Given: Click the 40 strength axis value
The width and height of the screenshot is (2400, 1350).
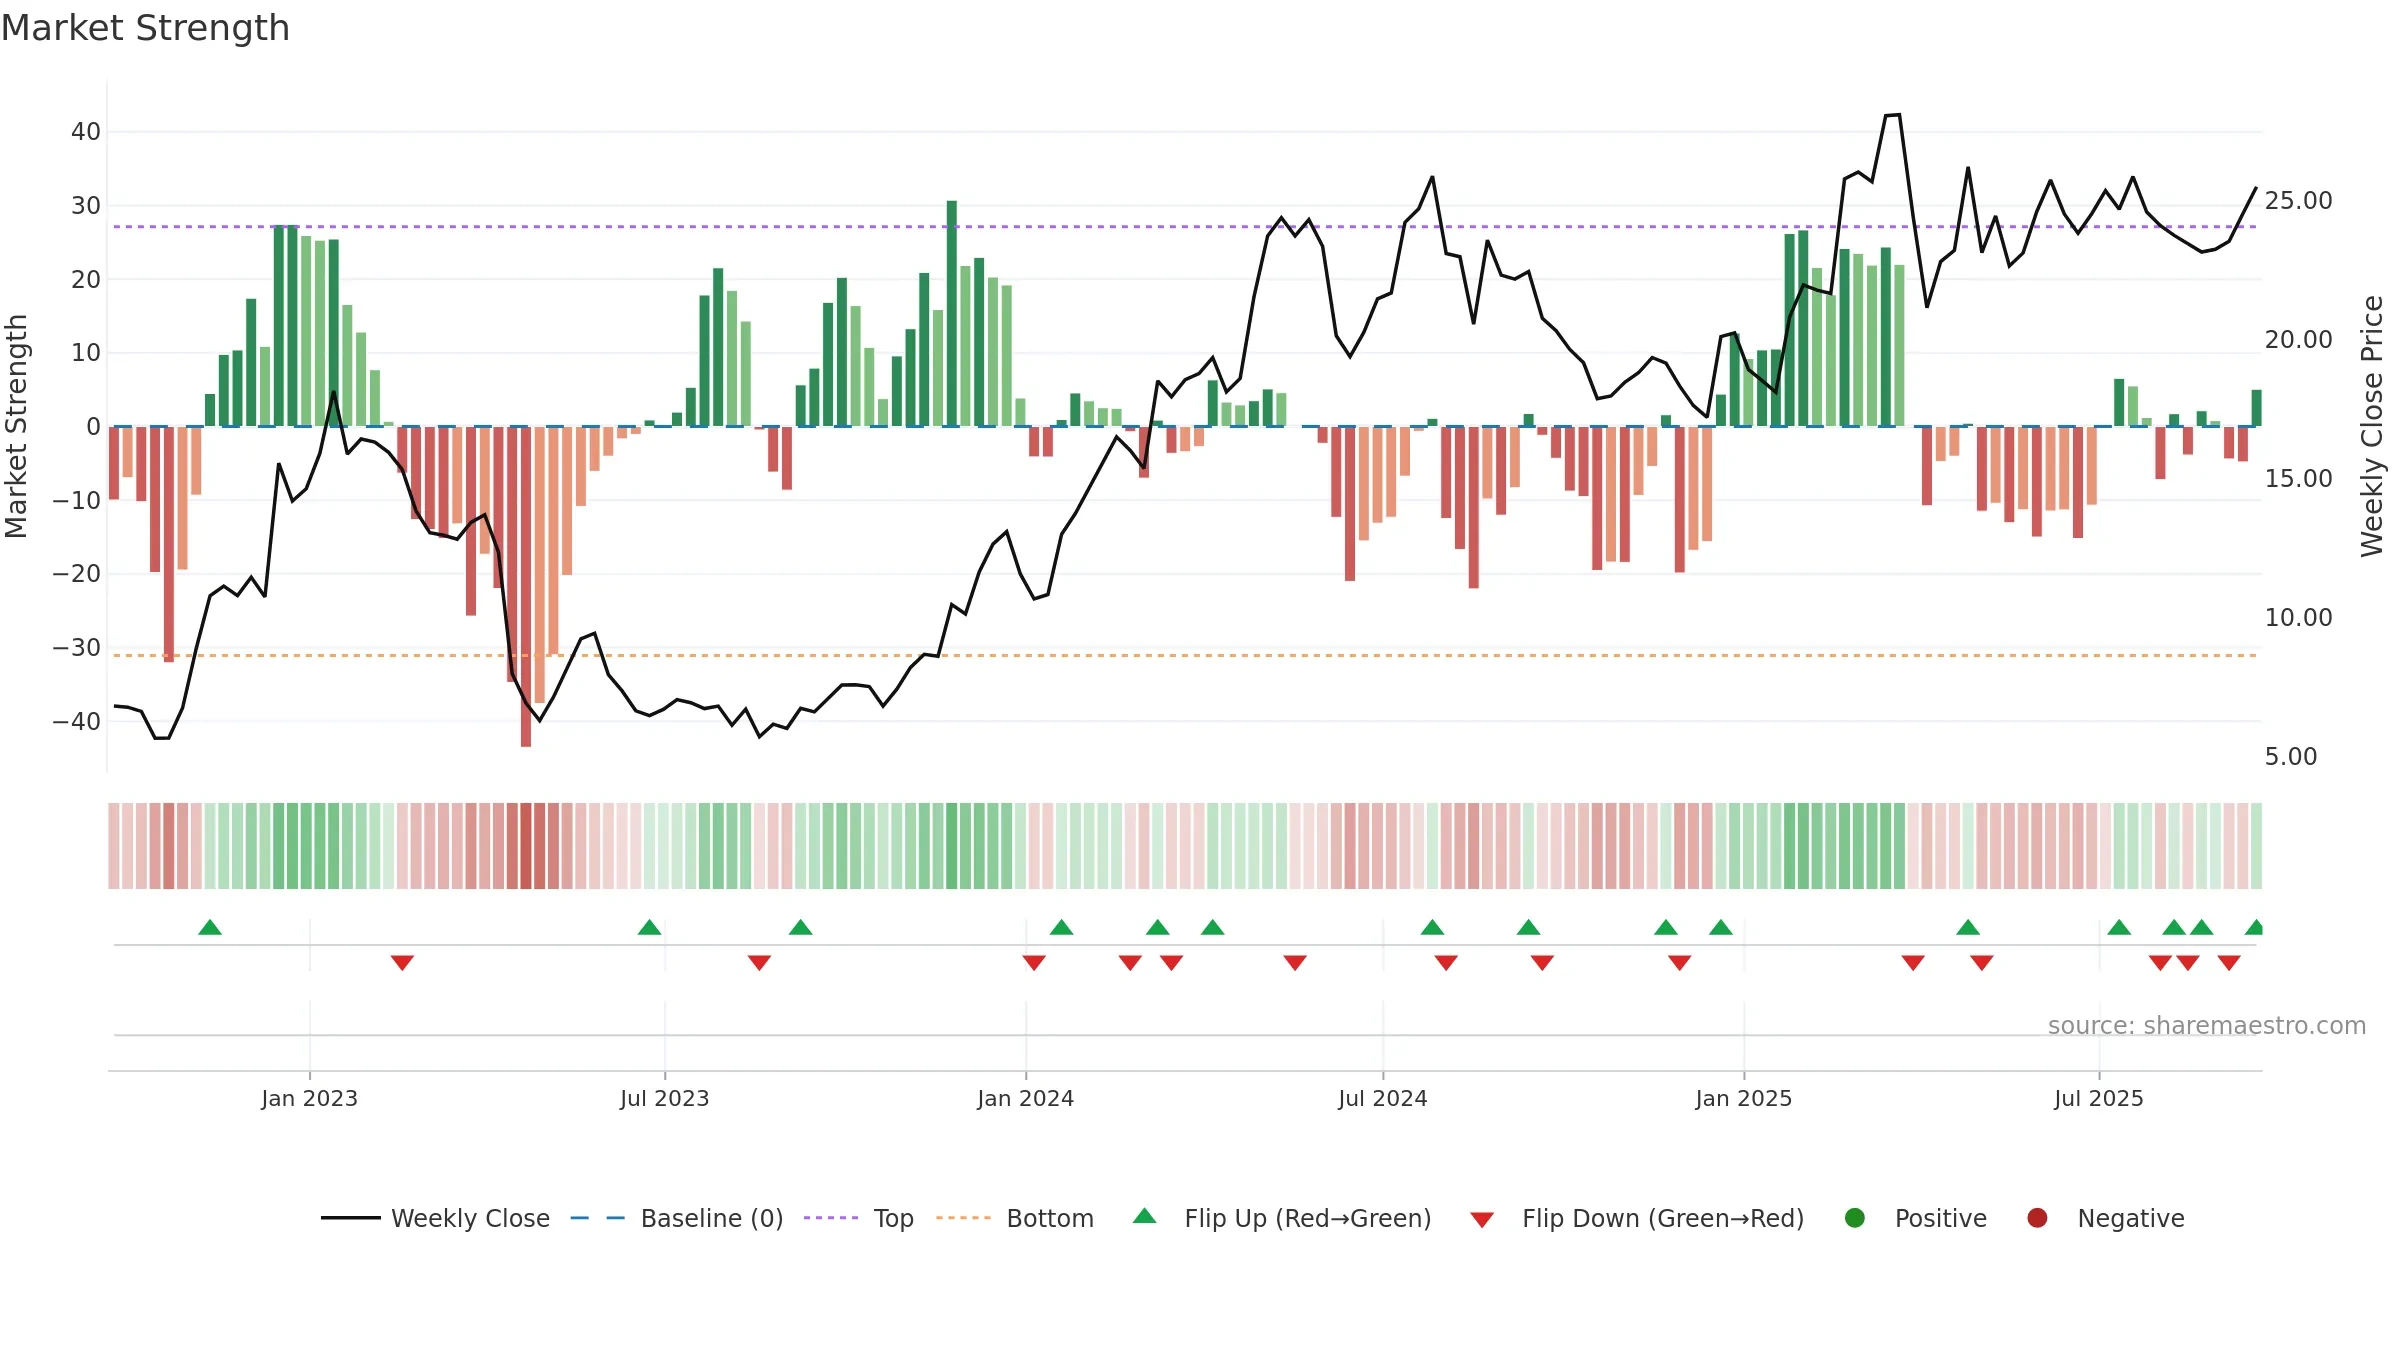Looking at the screenshot, I should point(86,132).
